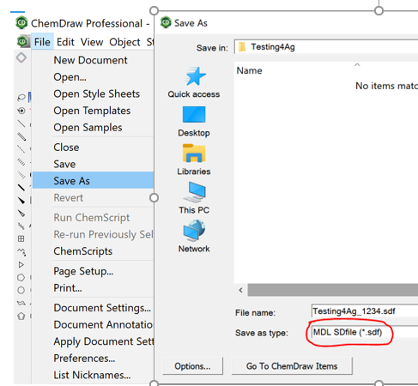Select the Wavy Bond tool
Screen dimensions: 418x386
click(x=21, y=226)
